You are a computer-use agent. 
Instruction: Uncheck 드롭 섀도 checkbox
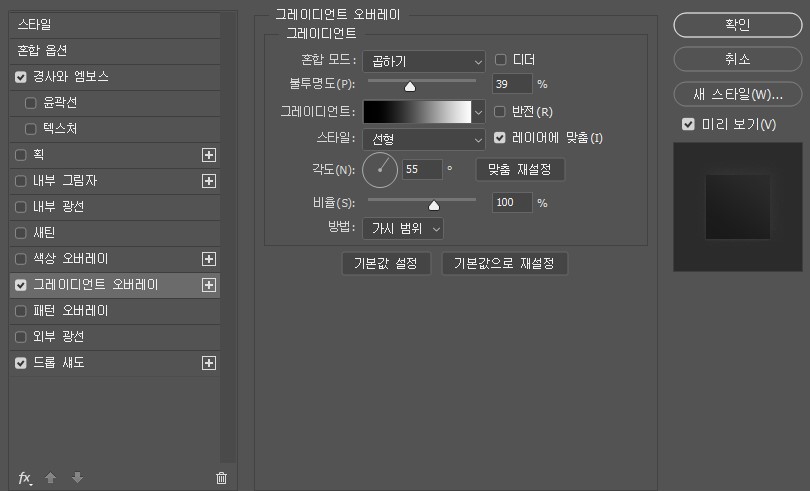click(x=21, y=363)
